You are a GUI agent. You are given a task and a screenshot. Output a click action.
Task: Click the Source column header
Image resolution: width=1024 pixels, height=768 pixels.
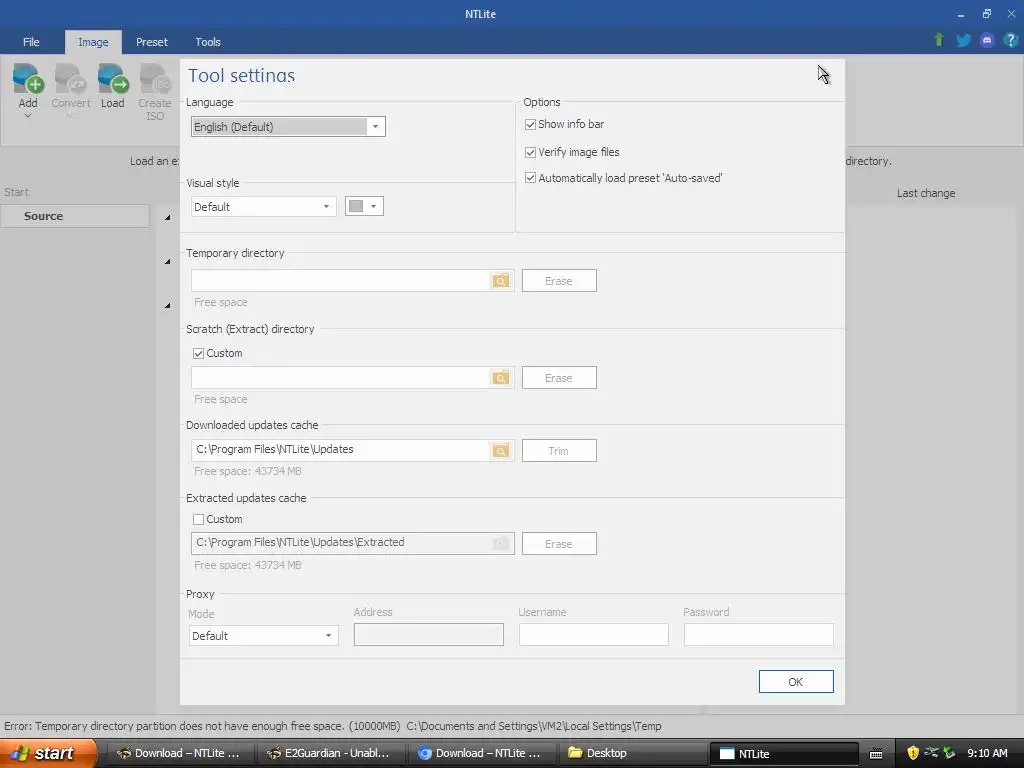[x=74, y=216]
